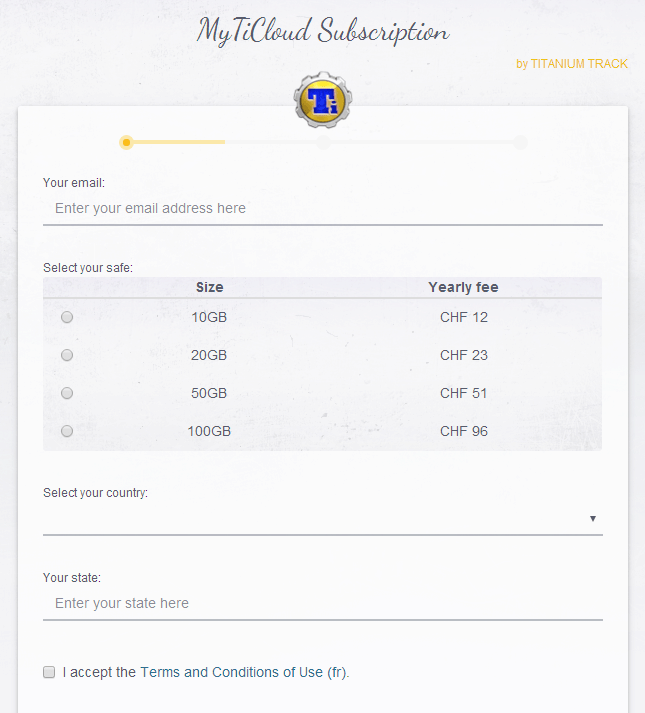Focus the email address input field

pyautogui.click(x=323, y=208)
